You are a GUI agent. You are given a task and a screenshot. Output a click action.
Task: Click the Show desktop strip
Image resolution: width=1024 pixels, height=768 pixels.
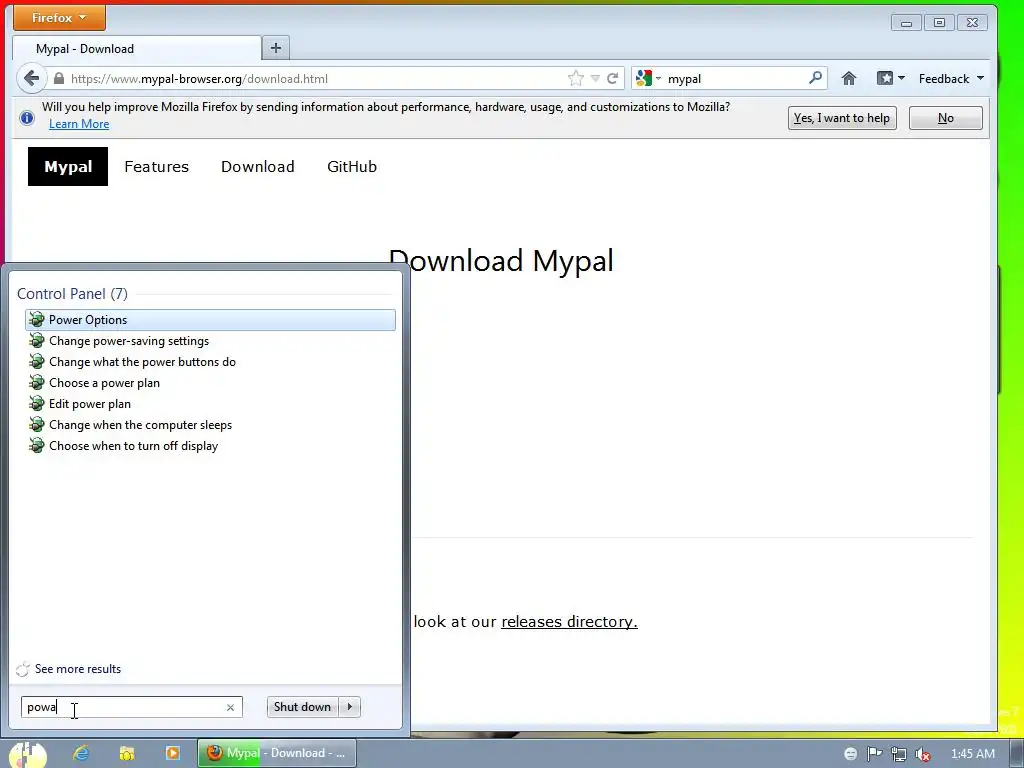pyautogui.click(x=1017, y=753)
